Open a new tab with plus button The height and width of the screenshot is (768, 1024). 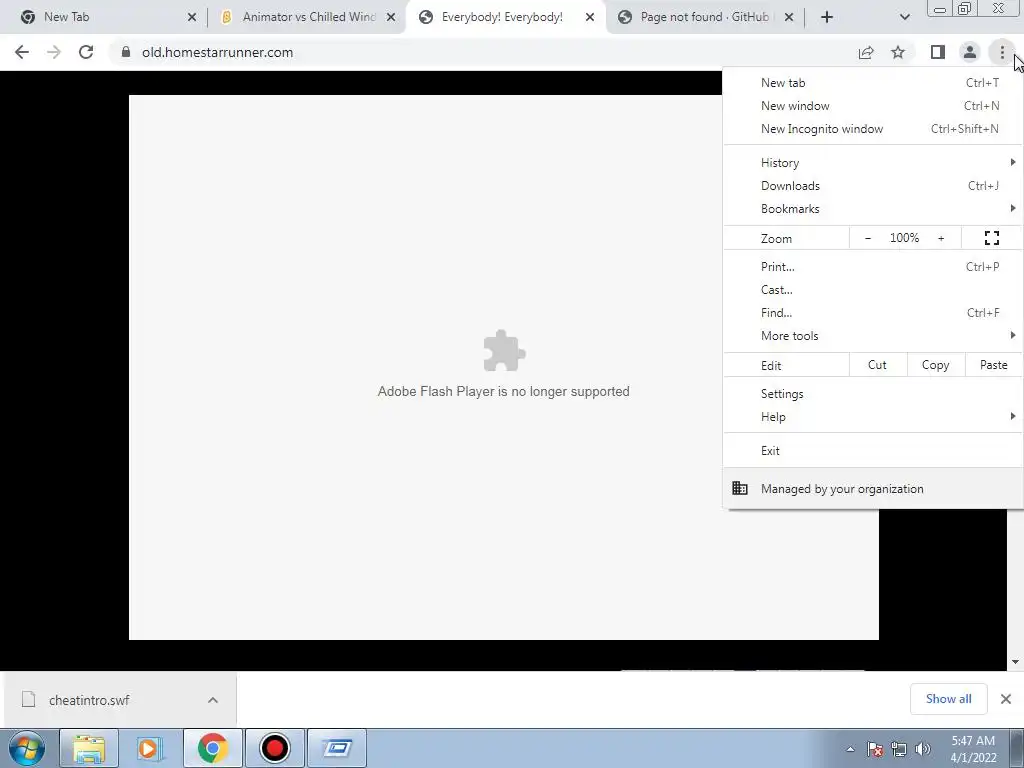(x=827, y=17)
